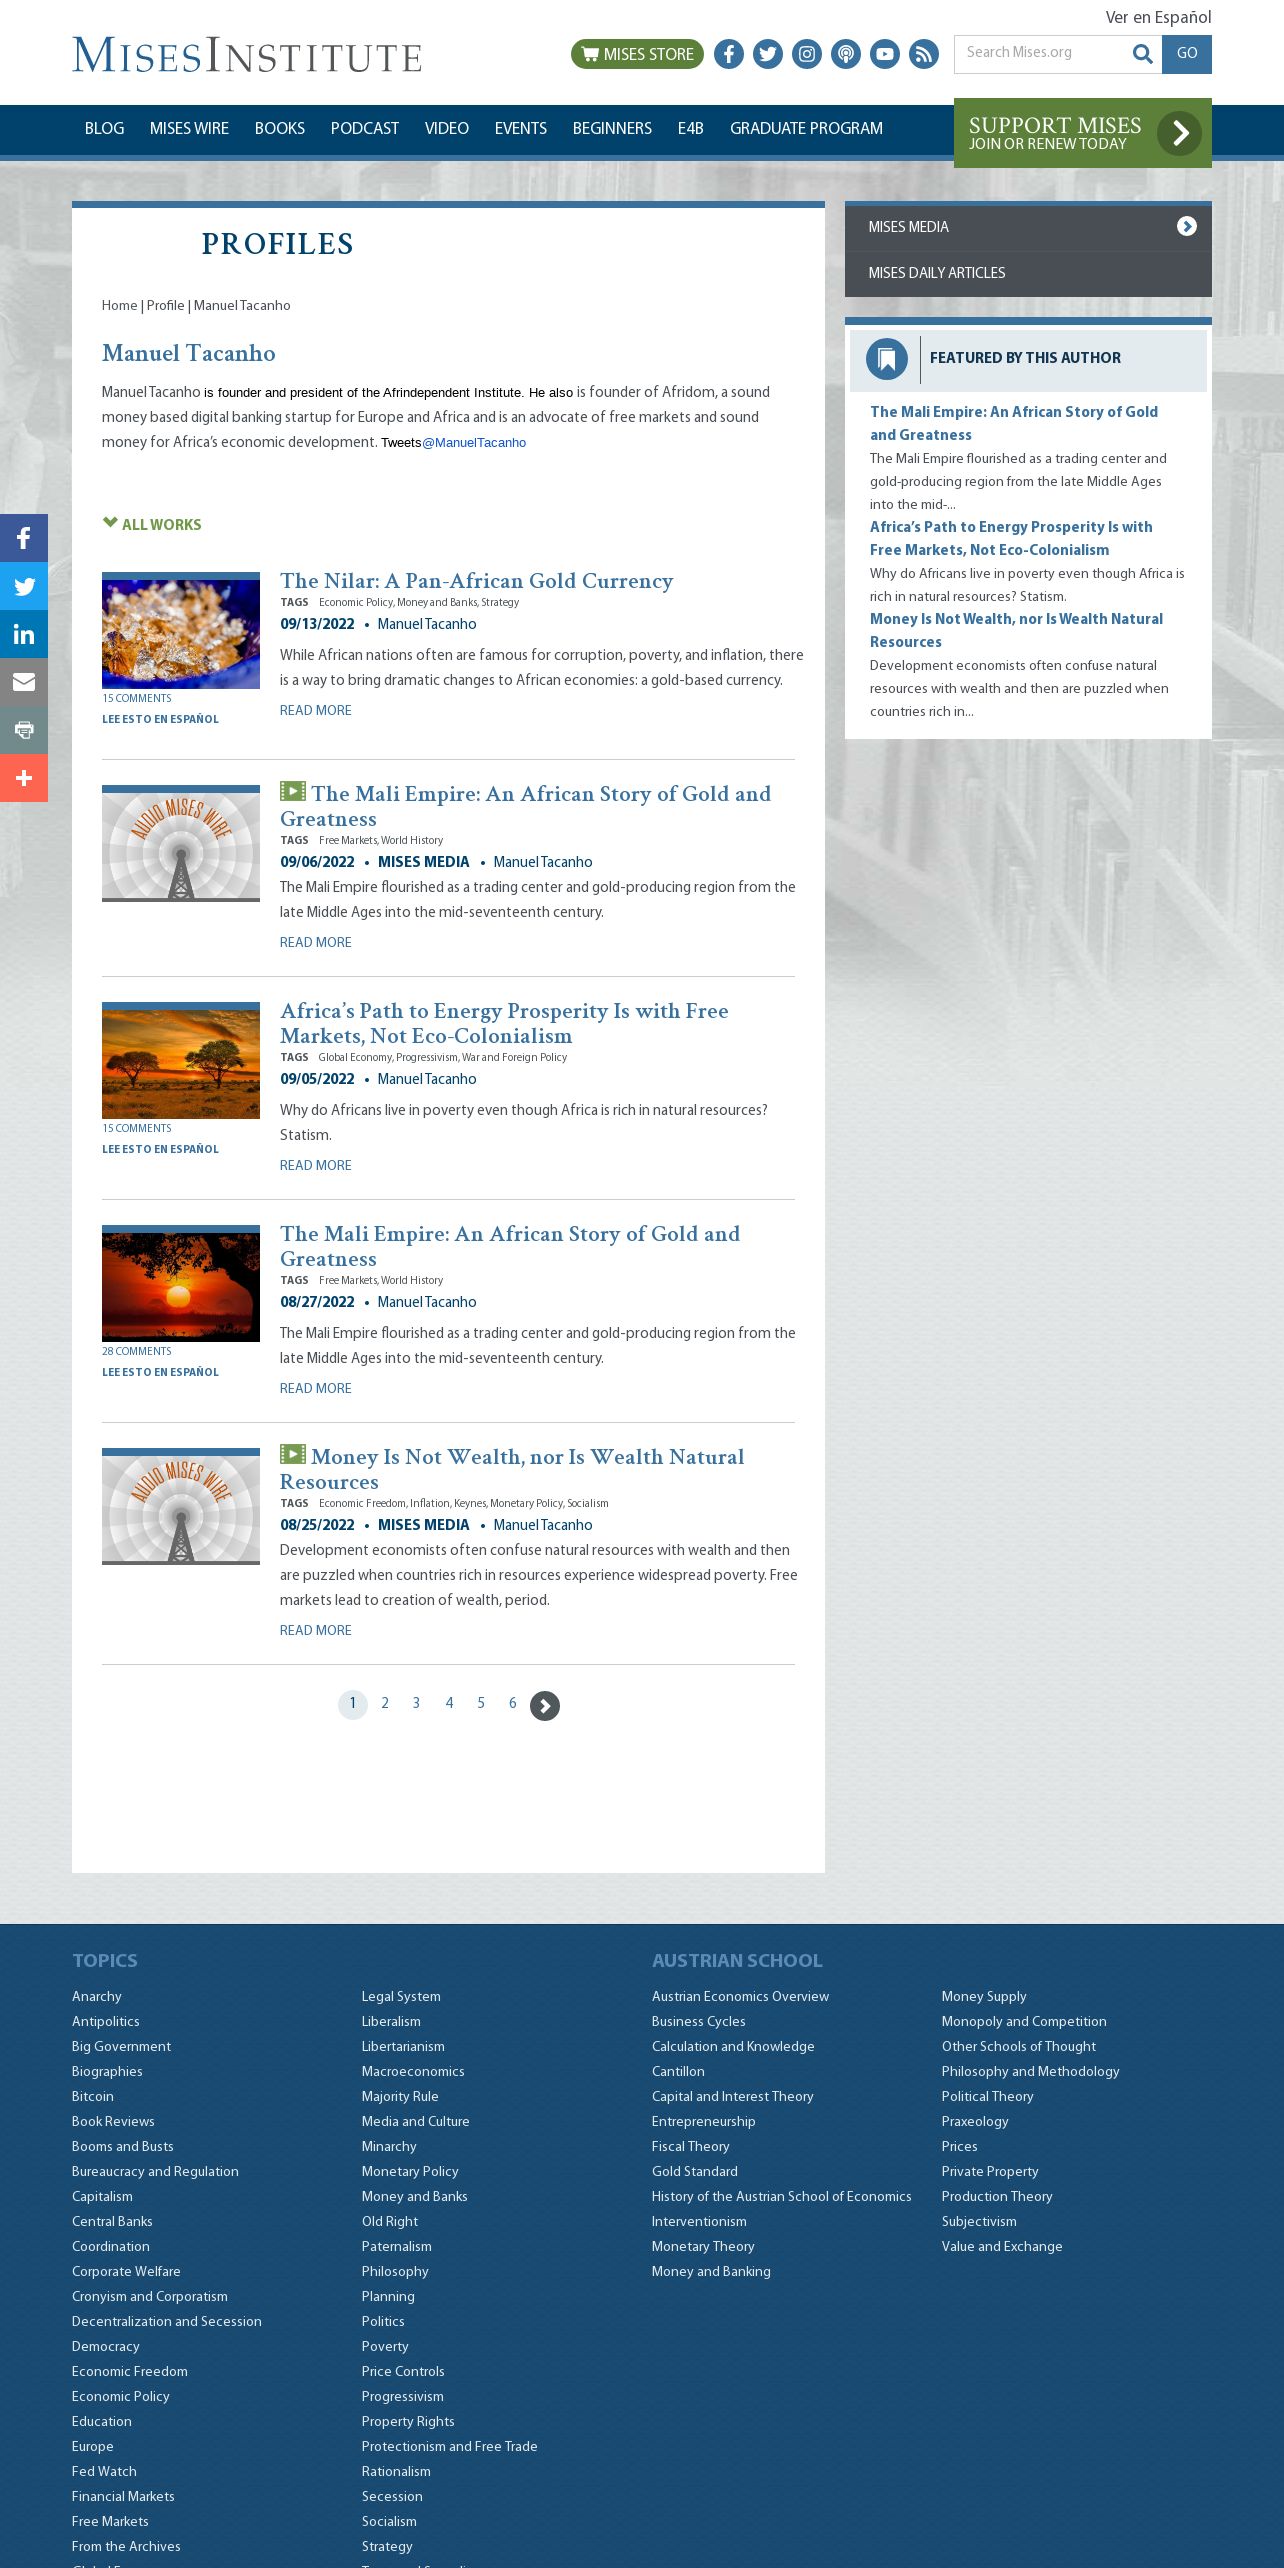1284x2568 pixels.
Task: Click the Featured By This Author bookmark icon
Action: pos(887,358)
